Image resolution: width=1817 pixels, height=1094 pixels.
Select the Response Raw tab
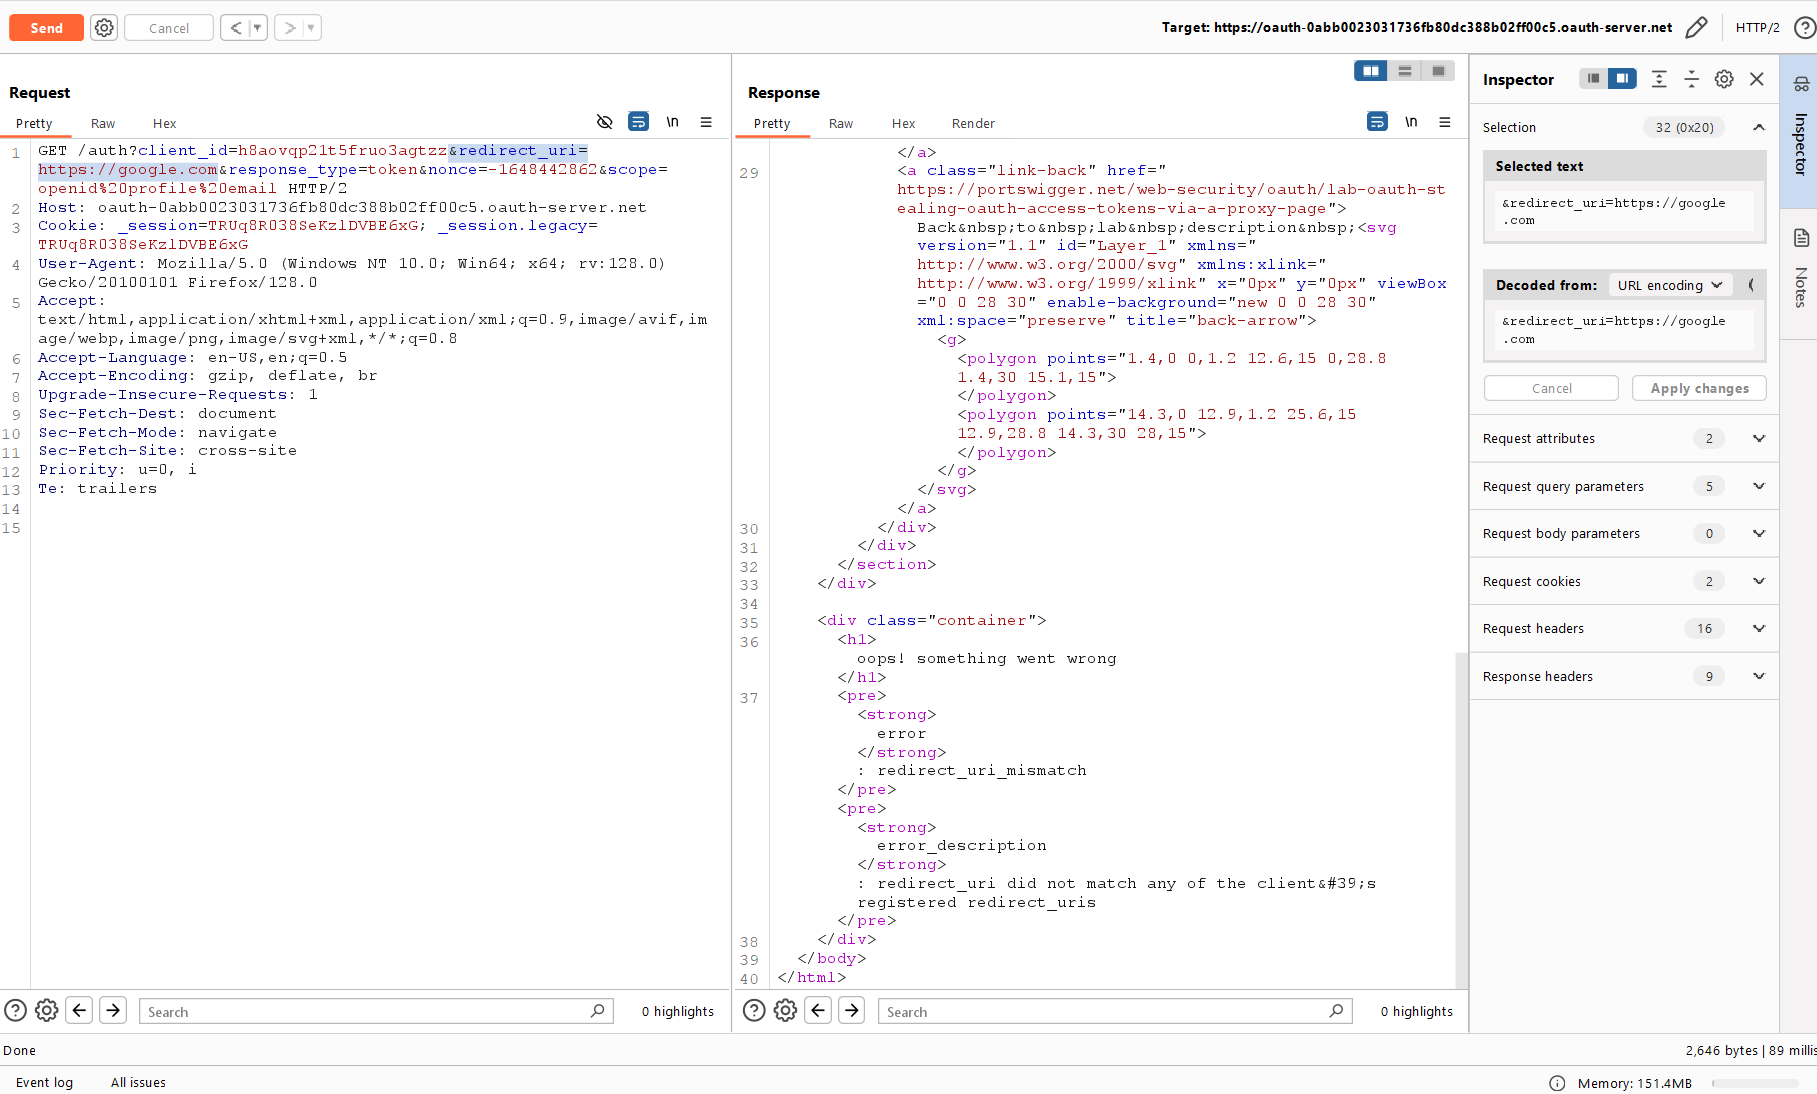pyautogui.click(x=841, y=124)
